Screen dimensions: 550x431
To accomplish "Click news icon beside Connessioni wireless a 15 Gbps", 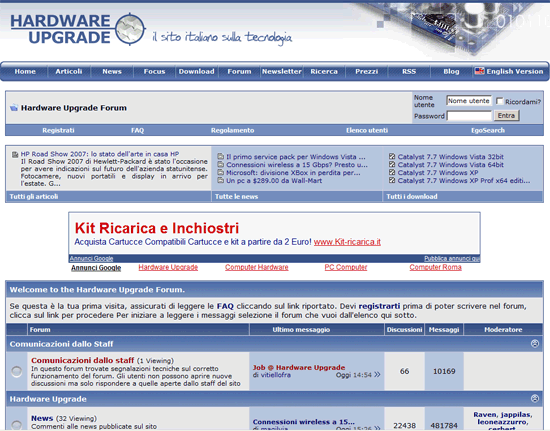I will coord(221,164).
